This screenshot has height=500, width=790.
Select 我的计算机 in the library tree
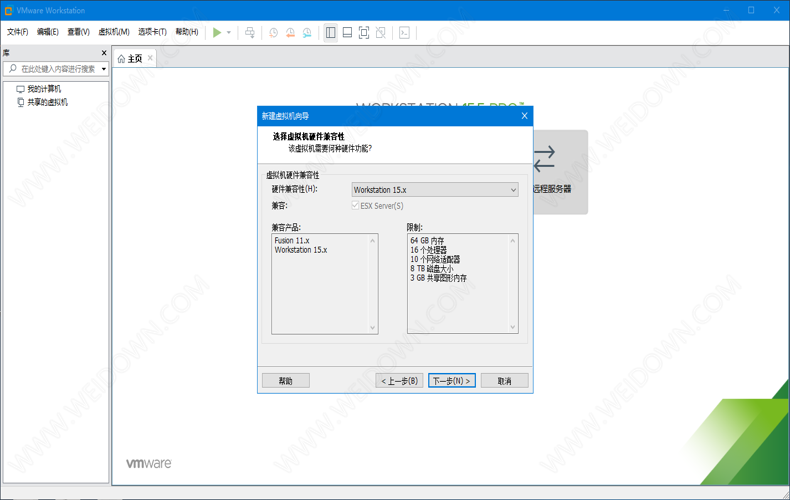(44, 89)
